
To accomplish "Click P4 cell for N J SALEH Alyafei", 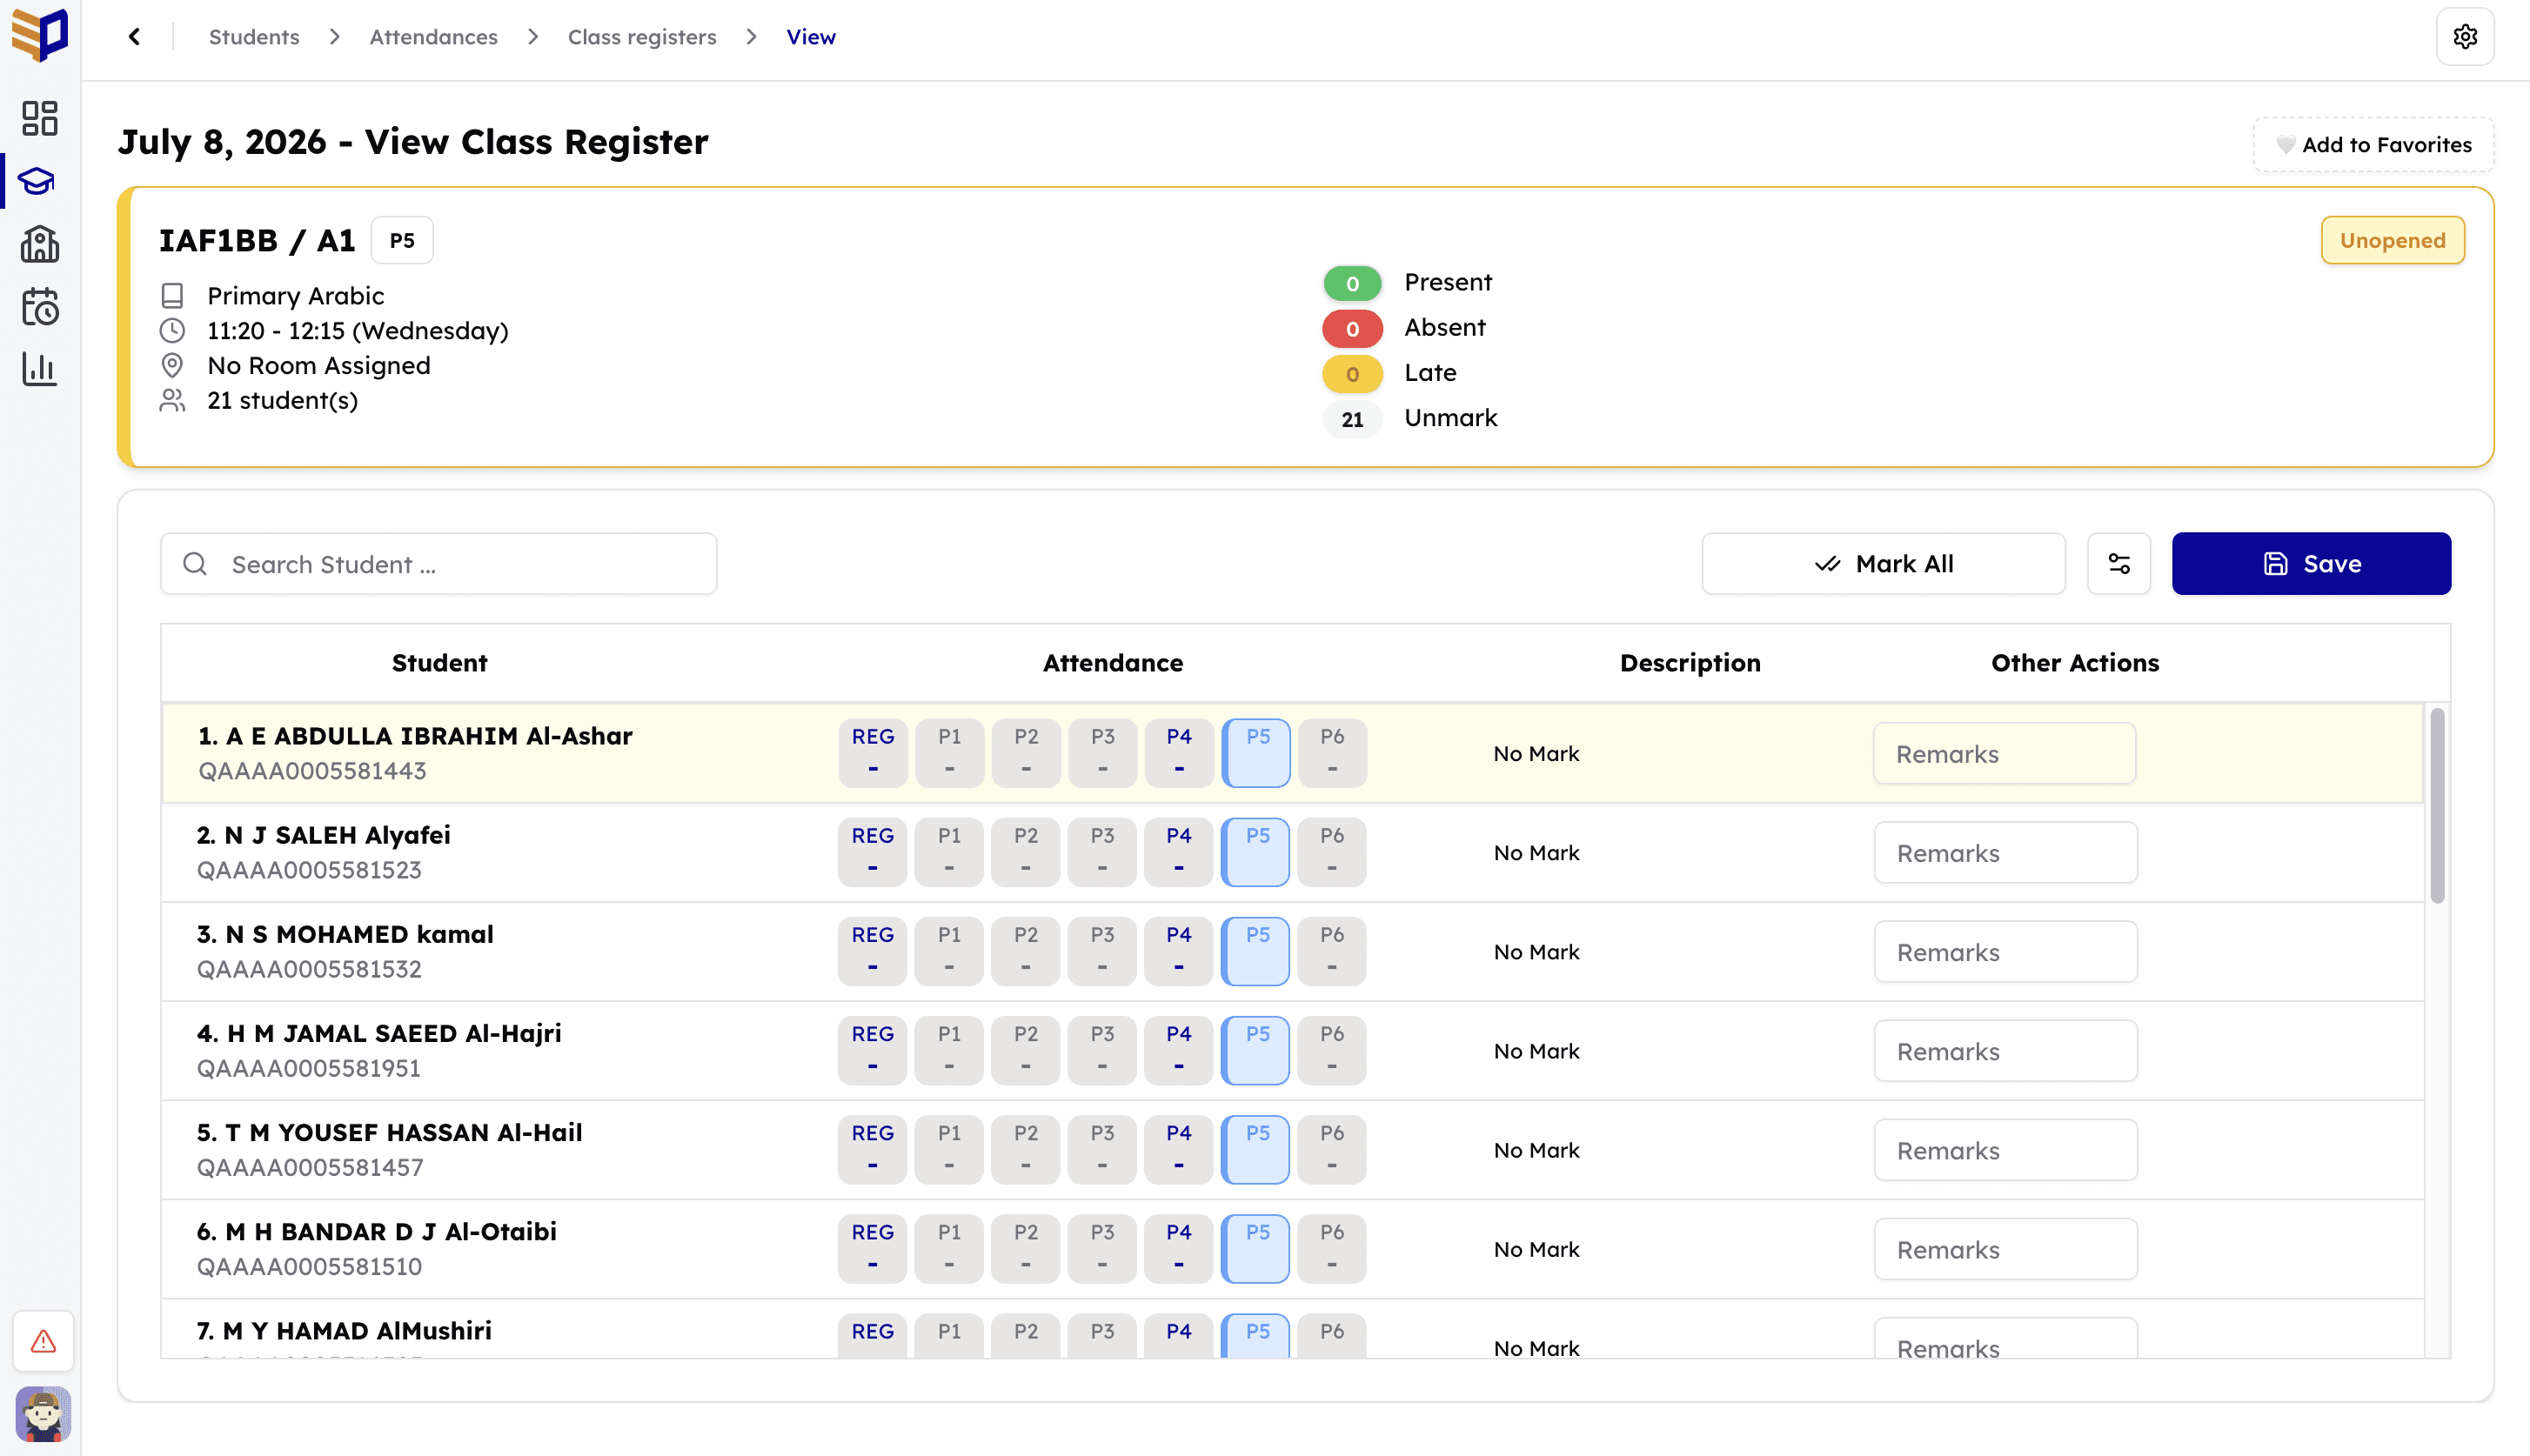I will (x=1179, y=852).
